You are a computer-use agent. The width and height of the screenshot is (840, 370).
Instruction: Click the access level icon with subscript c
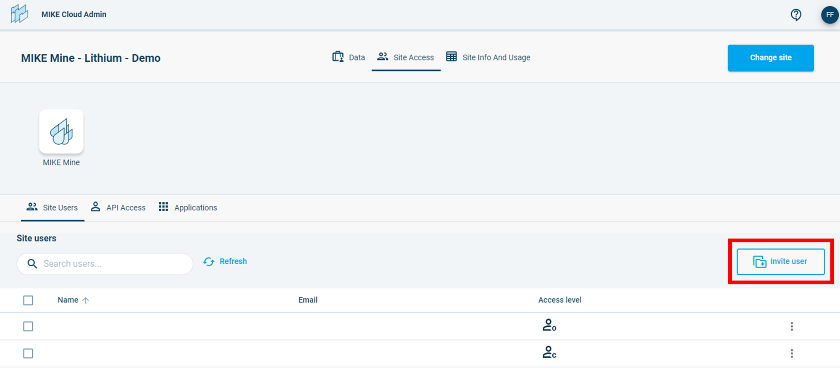coord(549,353)
